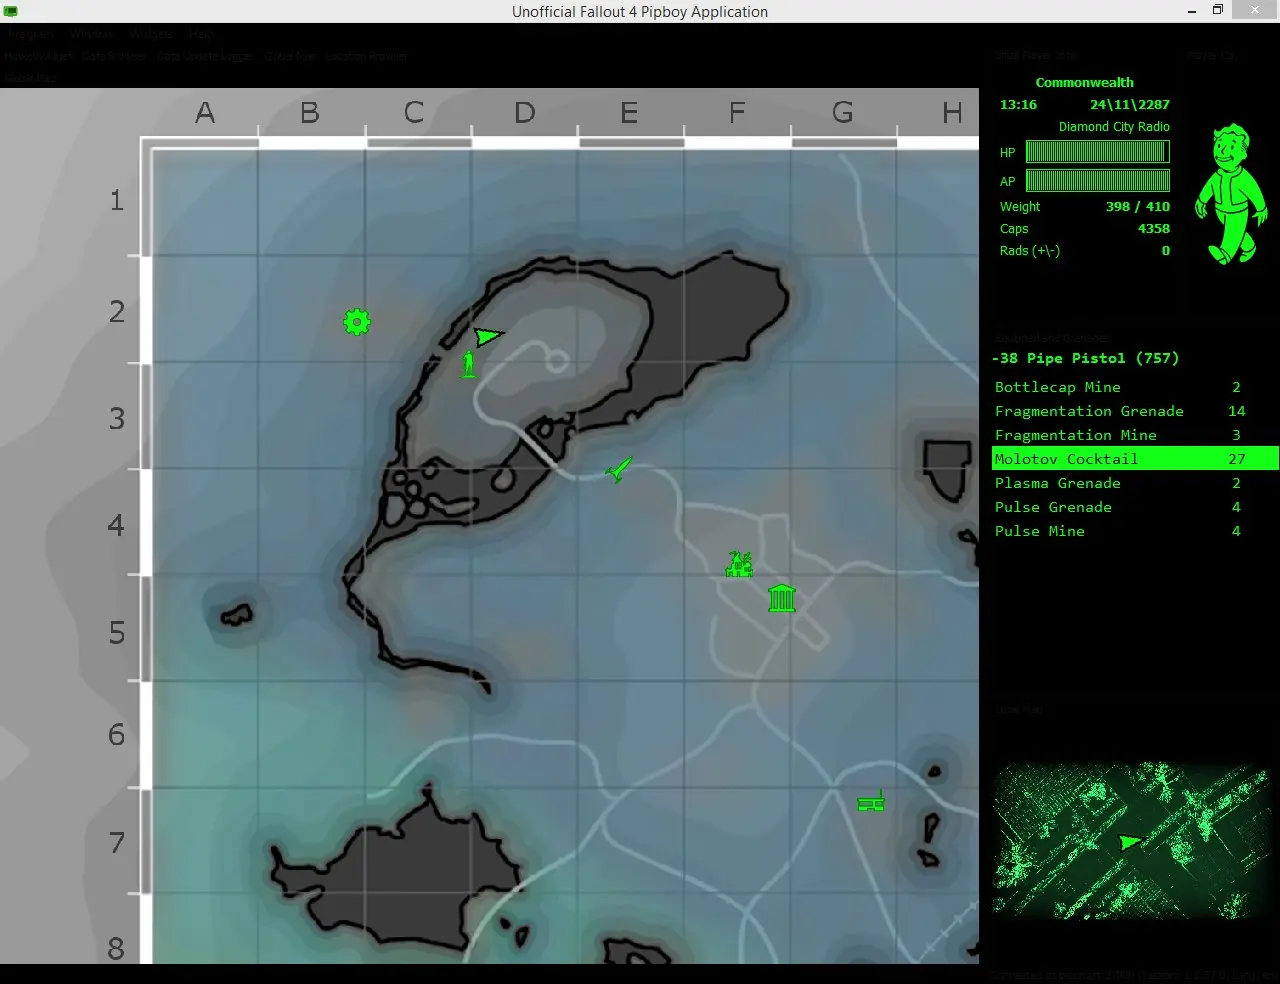
Task: Click the column D header on map
Action: (524, 113)
